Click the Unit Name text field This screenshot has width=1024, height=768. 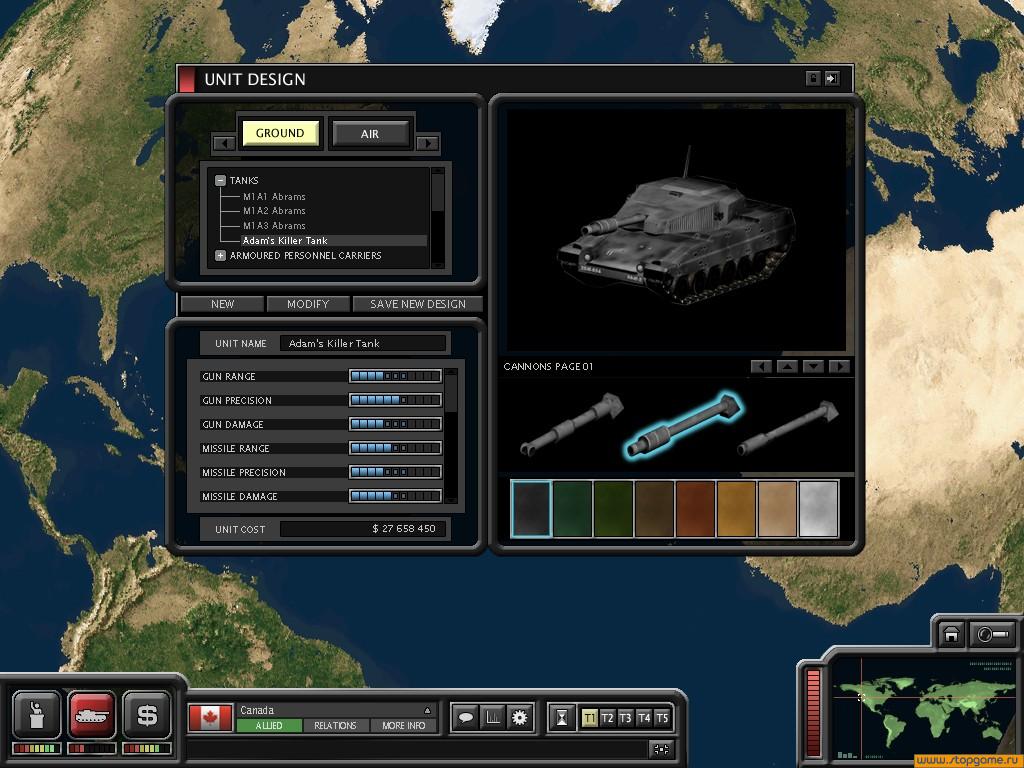[363, 343]
